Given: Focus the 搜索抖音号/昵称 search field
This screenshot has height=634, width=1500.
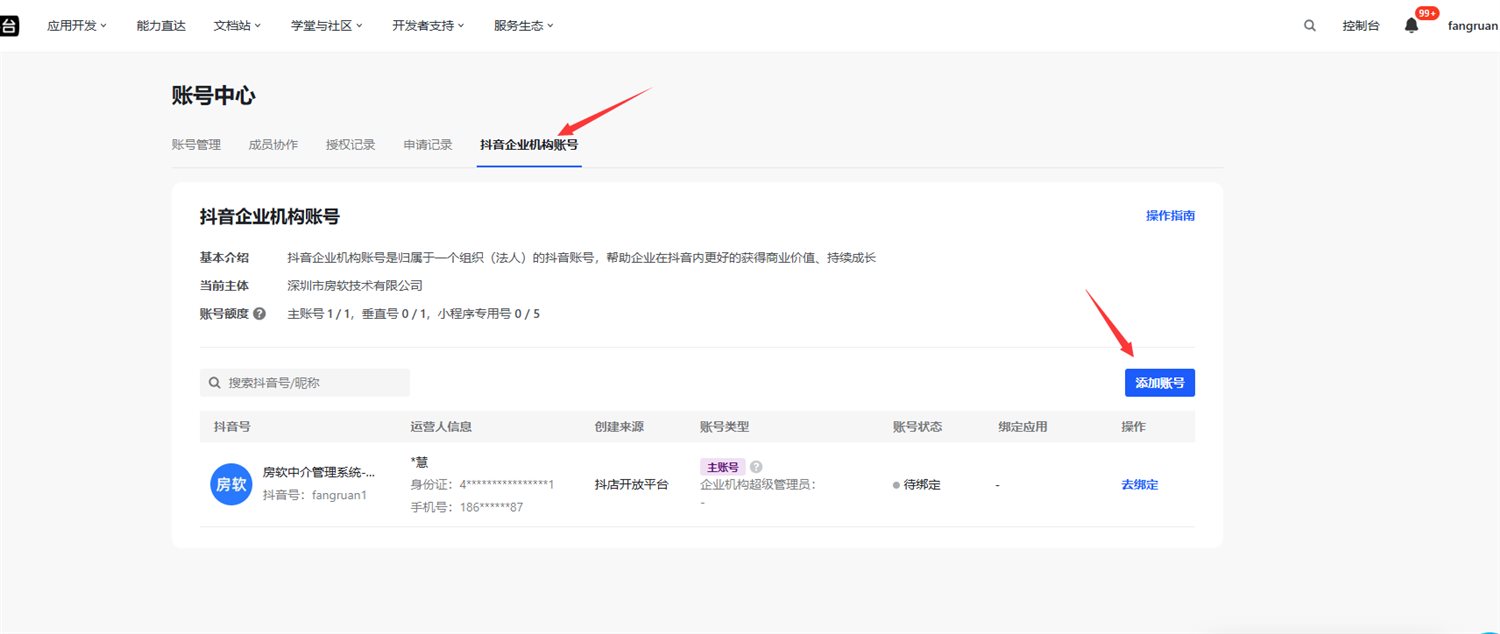Looking at the screenshot, I should coord(310,383).
